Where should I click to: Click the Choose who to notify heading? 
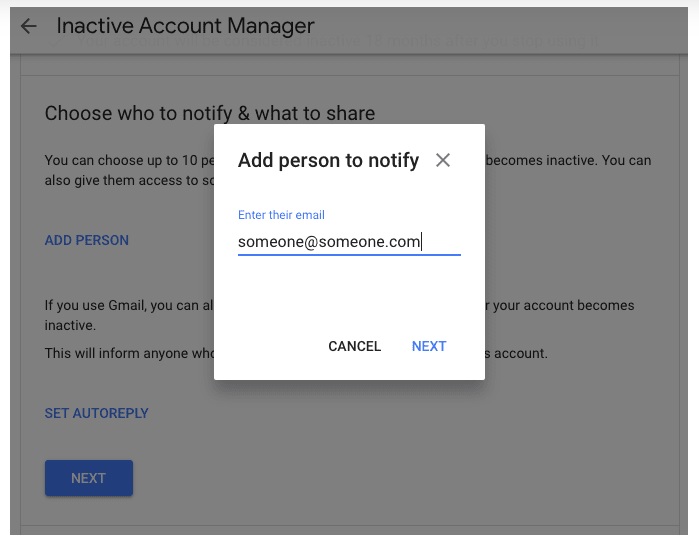coord(209,113)
